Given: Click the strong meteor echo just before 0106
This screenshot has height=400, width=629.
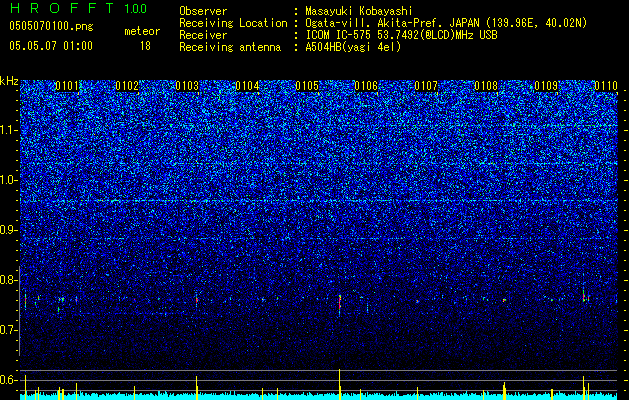Looking at the screenshot, I should (x=340, y=304).
